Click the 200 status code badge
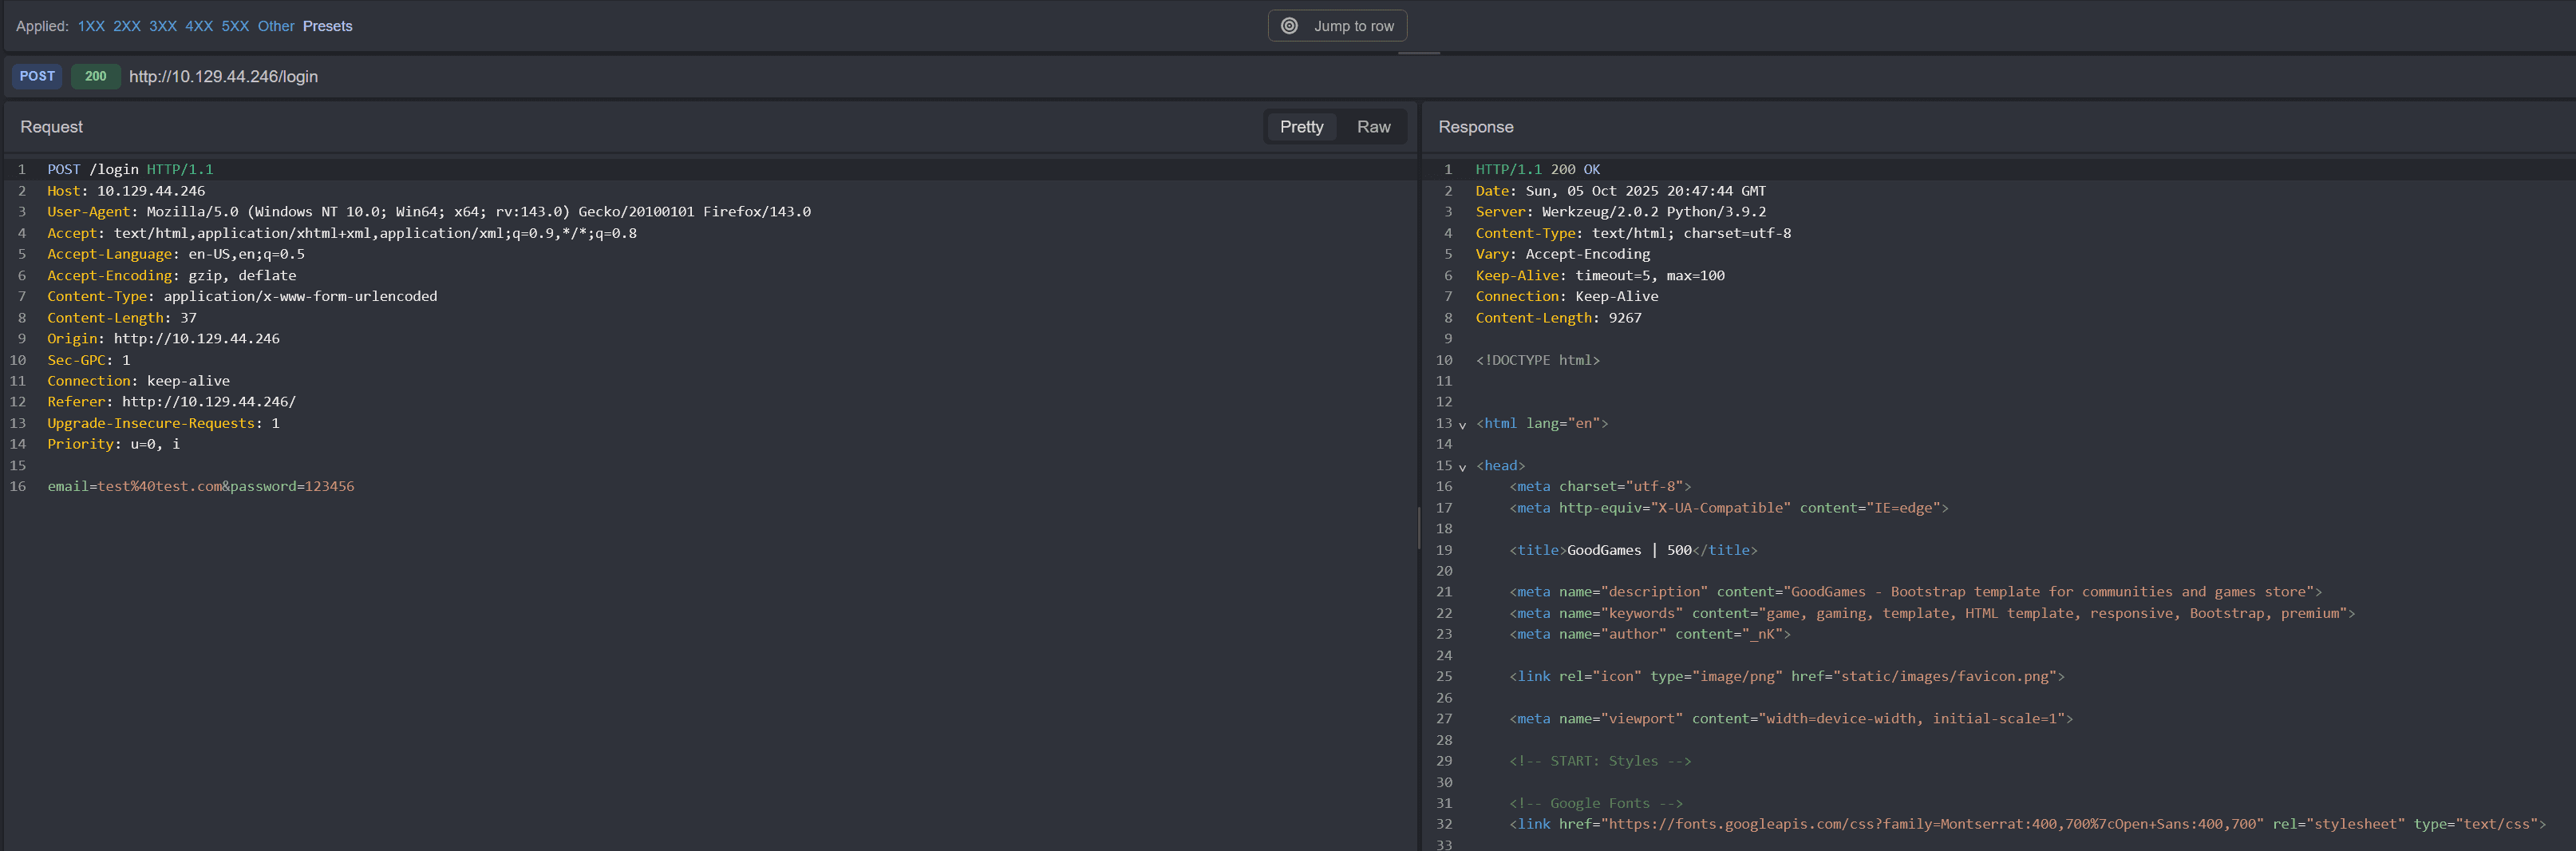Viewport: 2576px width, 851px height. point(96,76)
